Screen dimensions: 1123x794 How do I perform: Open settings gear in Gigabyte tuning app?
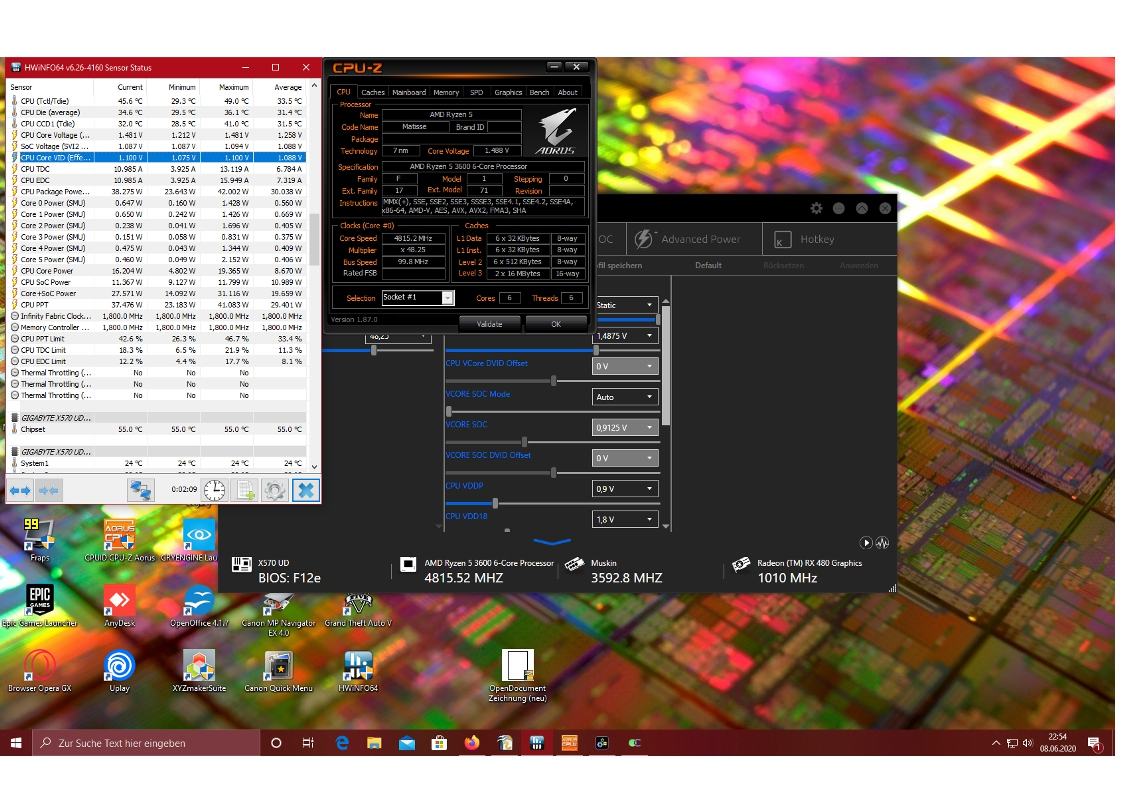816,208
